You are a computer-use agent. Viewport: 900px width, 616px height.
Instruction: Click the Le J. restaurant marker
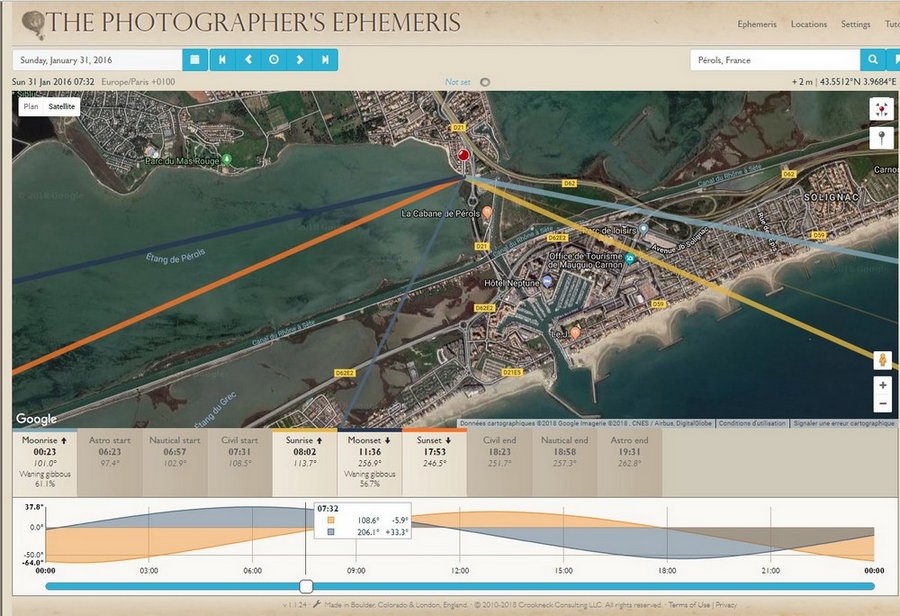click(575, 332)
